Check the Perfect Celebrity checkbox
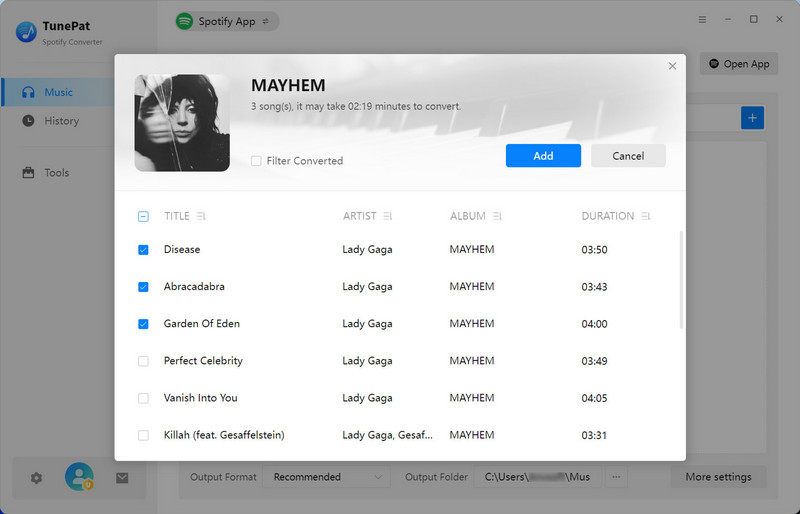 (143, 361)
